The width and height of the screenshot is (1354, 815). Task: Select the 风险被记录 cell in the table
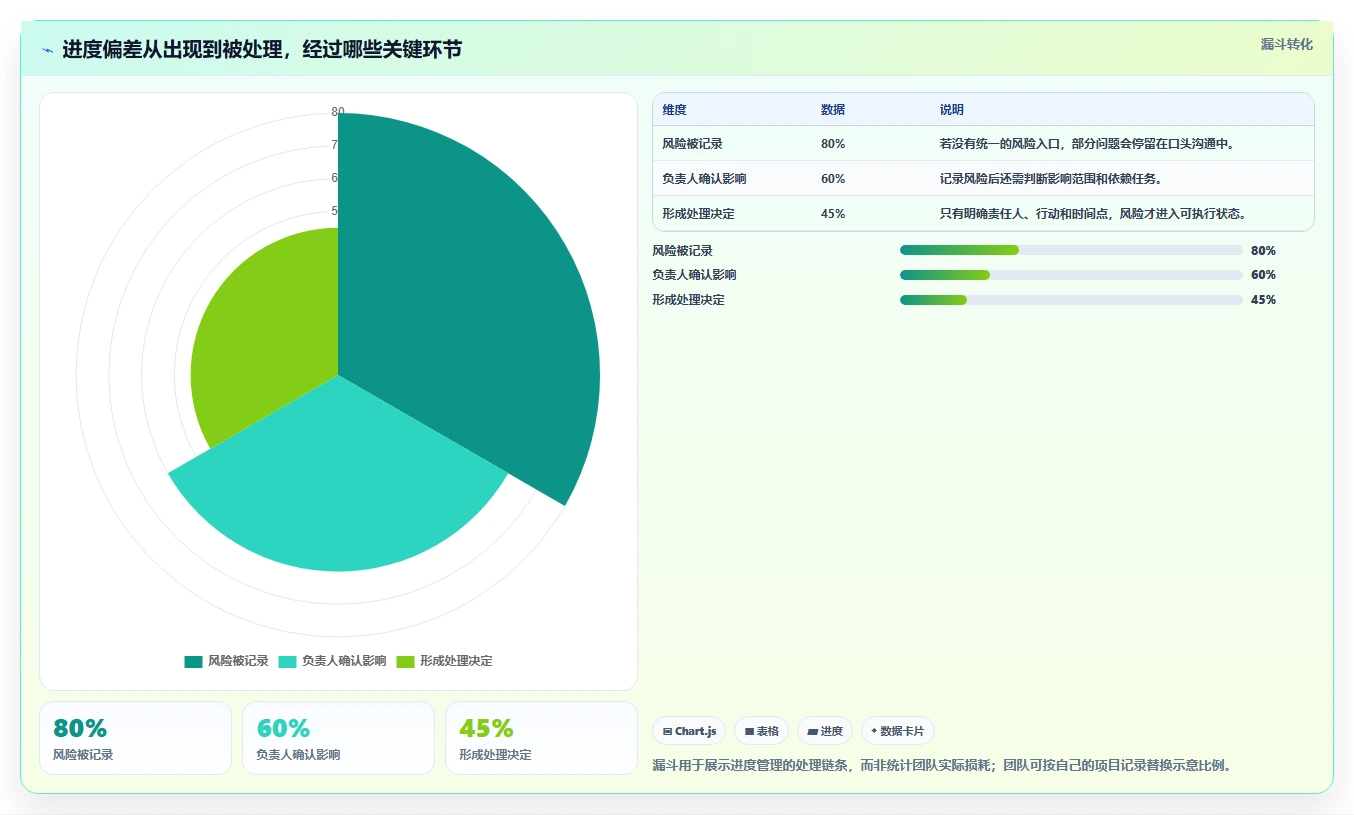[x=692, y=144]
